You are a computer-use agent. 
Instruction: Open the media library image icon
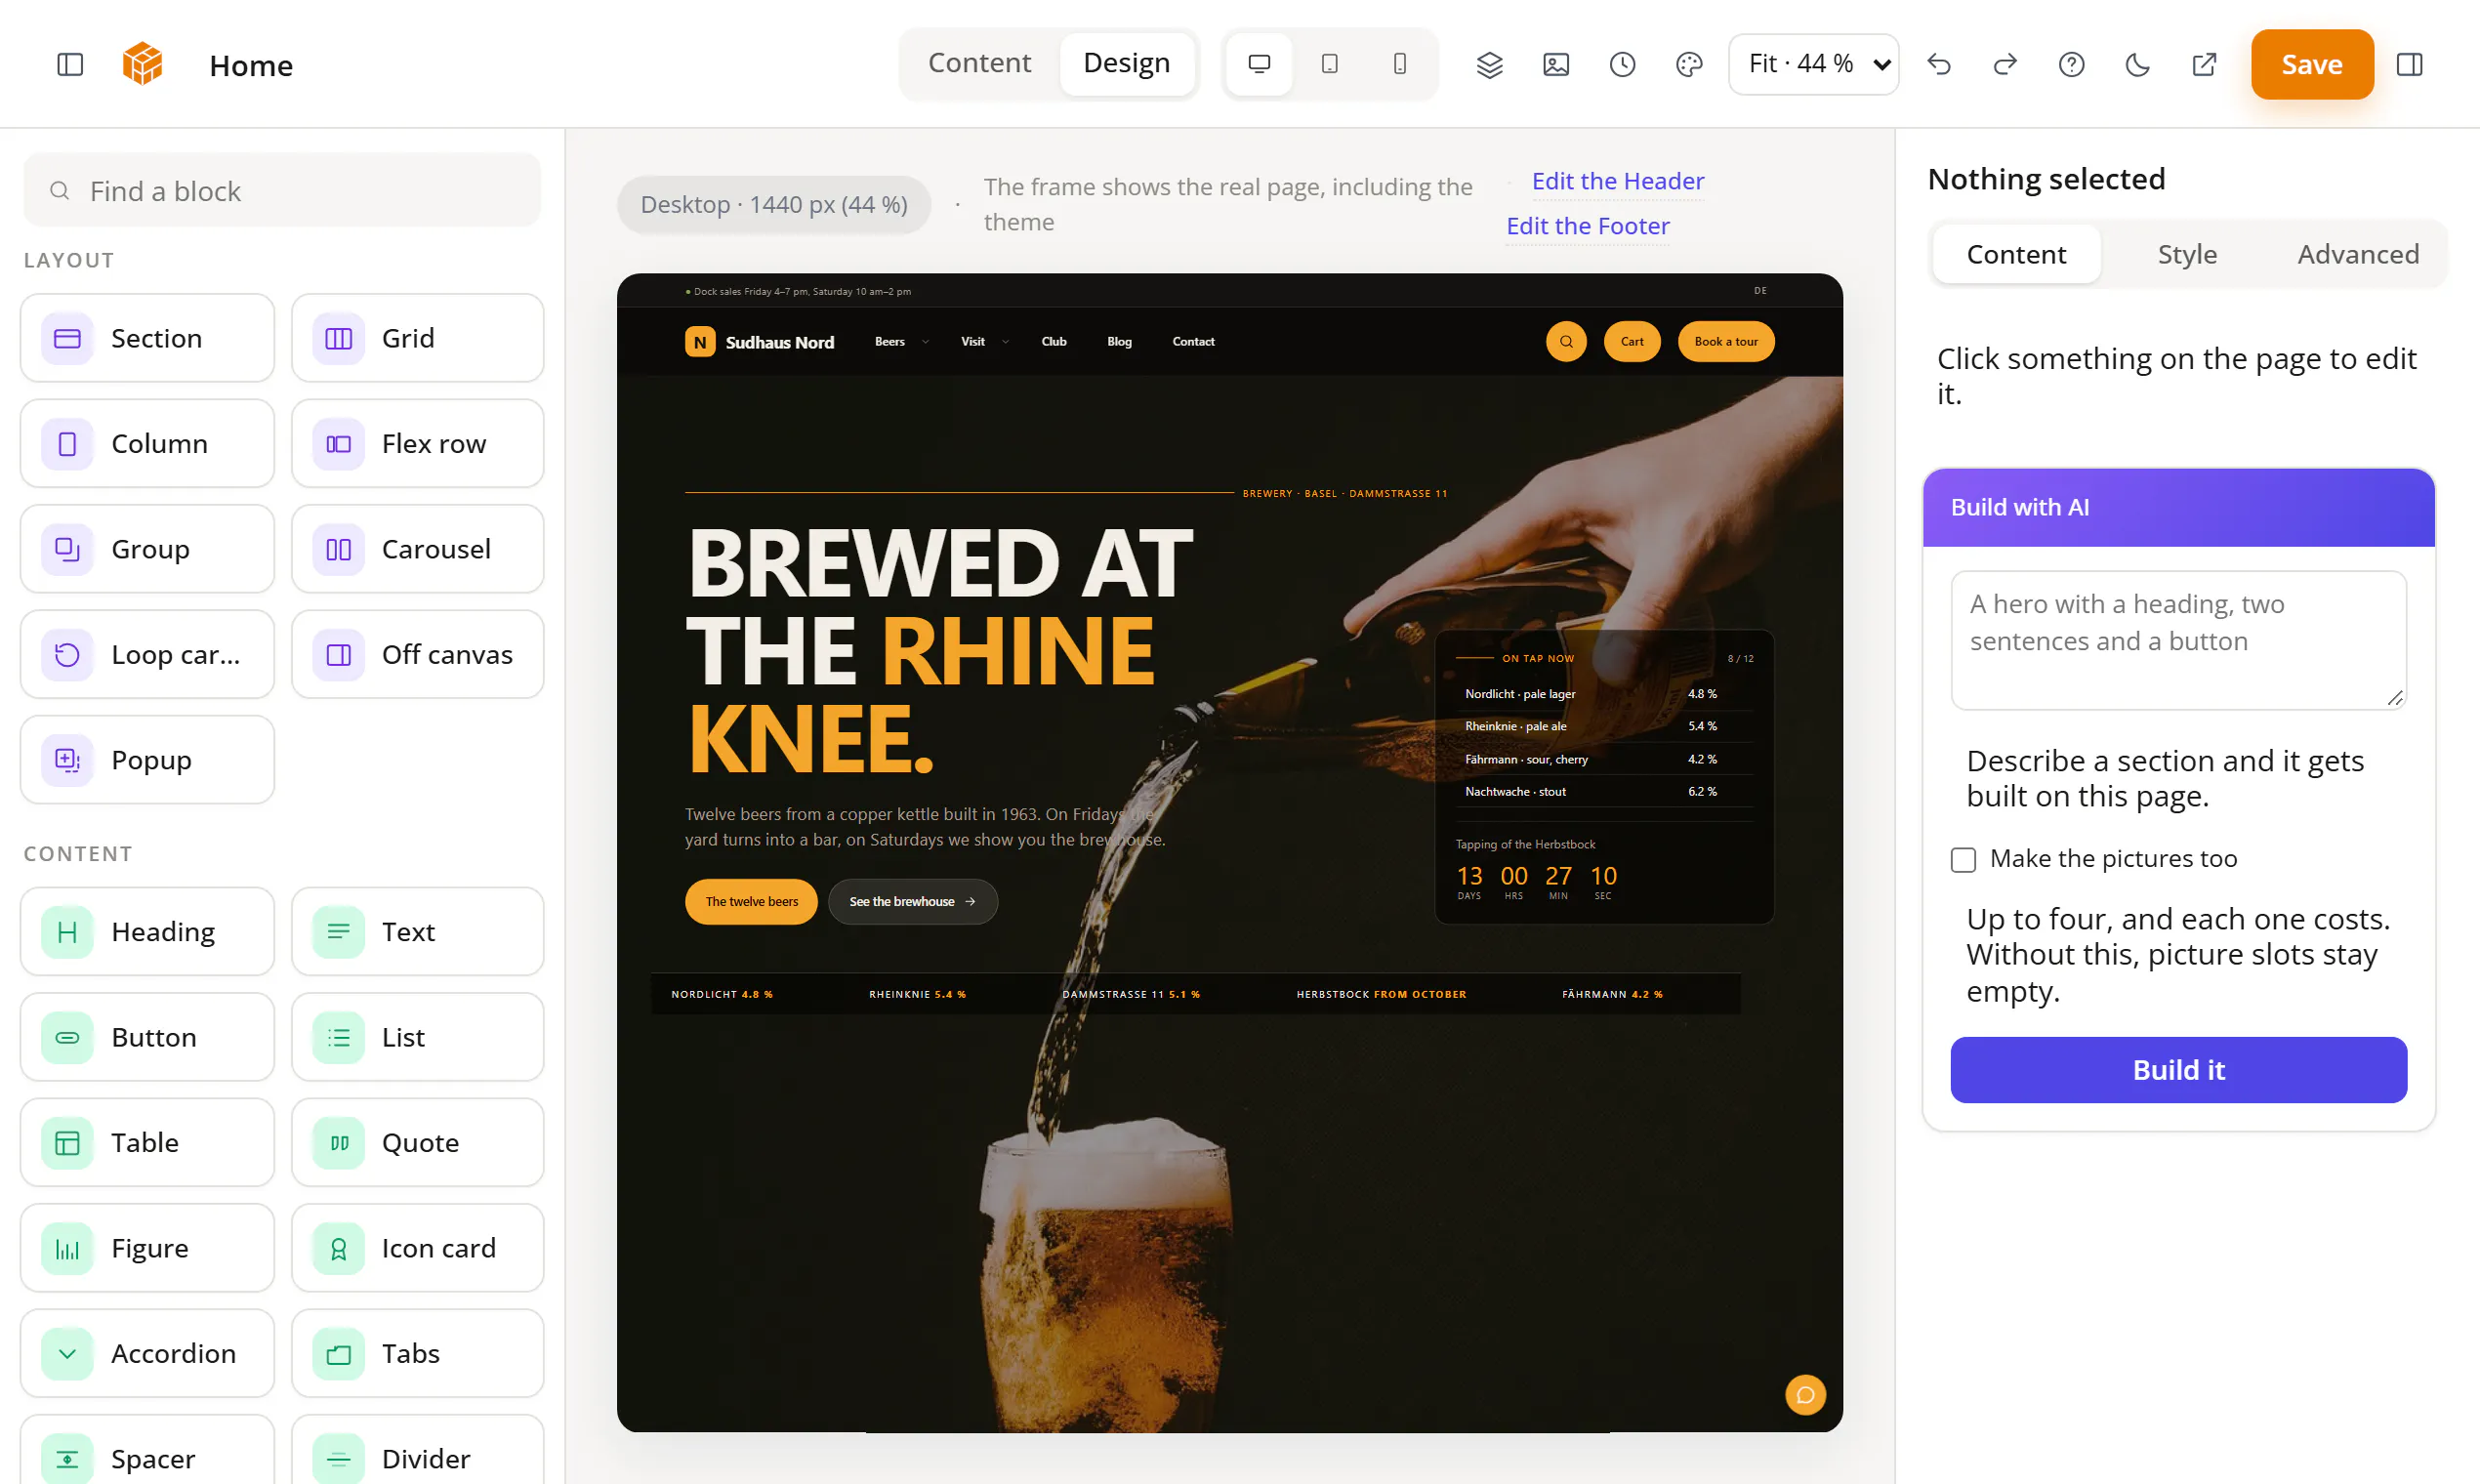(1555, 65)
